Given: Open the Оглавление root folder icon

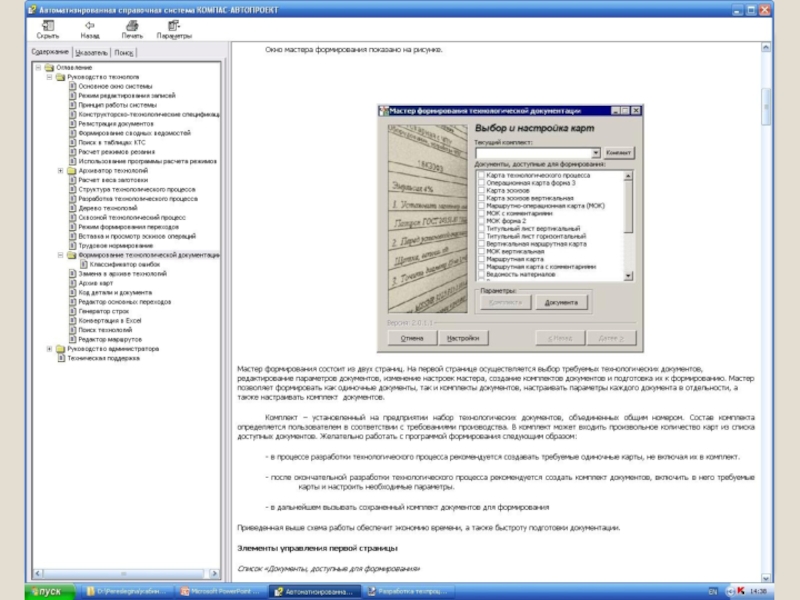Looking at the screenshot, I should [x=49, y=68].
